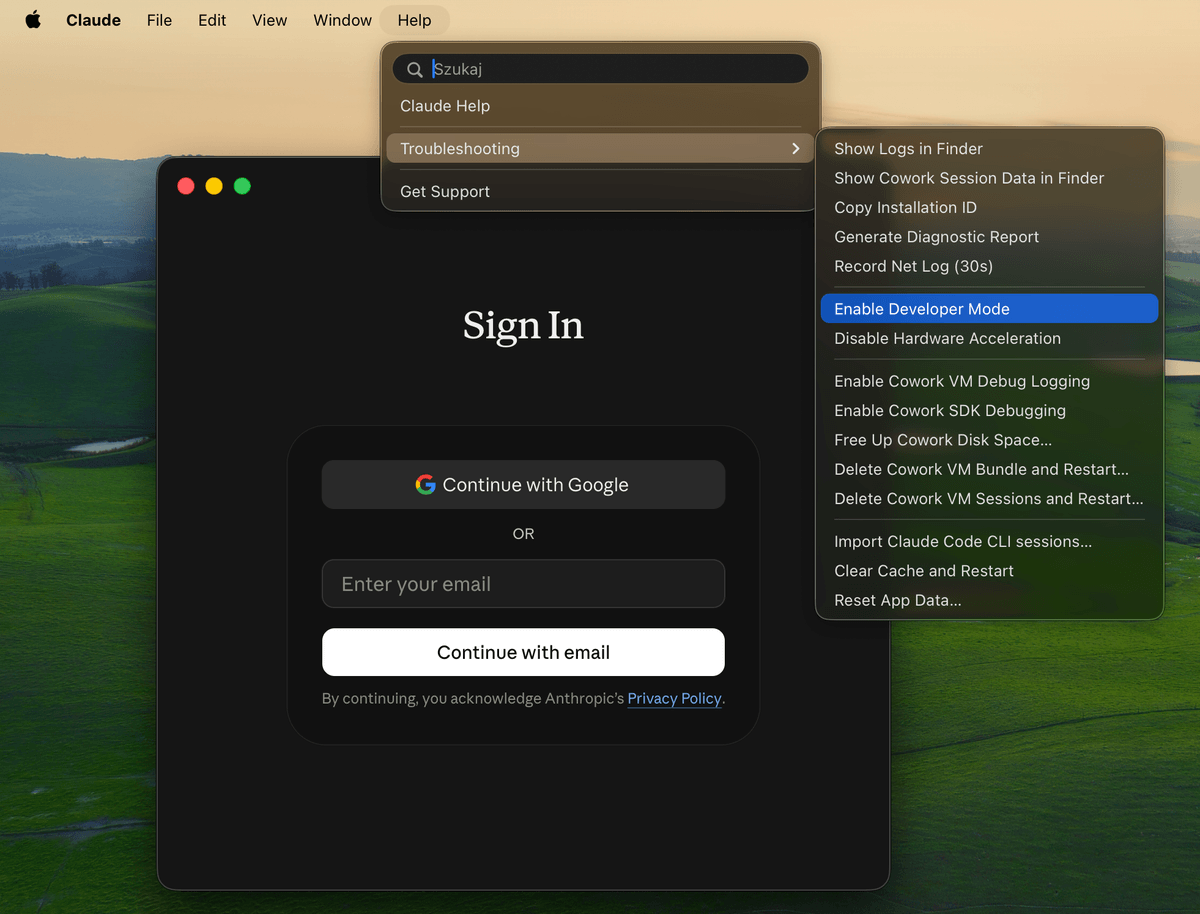This screenshot has width=1200, height=914.
Task: Choose Import Claude Code CLI sessions
Action: [989, 541]
